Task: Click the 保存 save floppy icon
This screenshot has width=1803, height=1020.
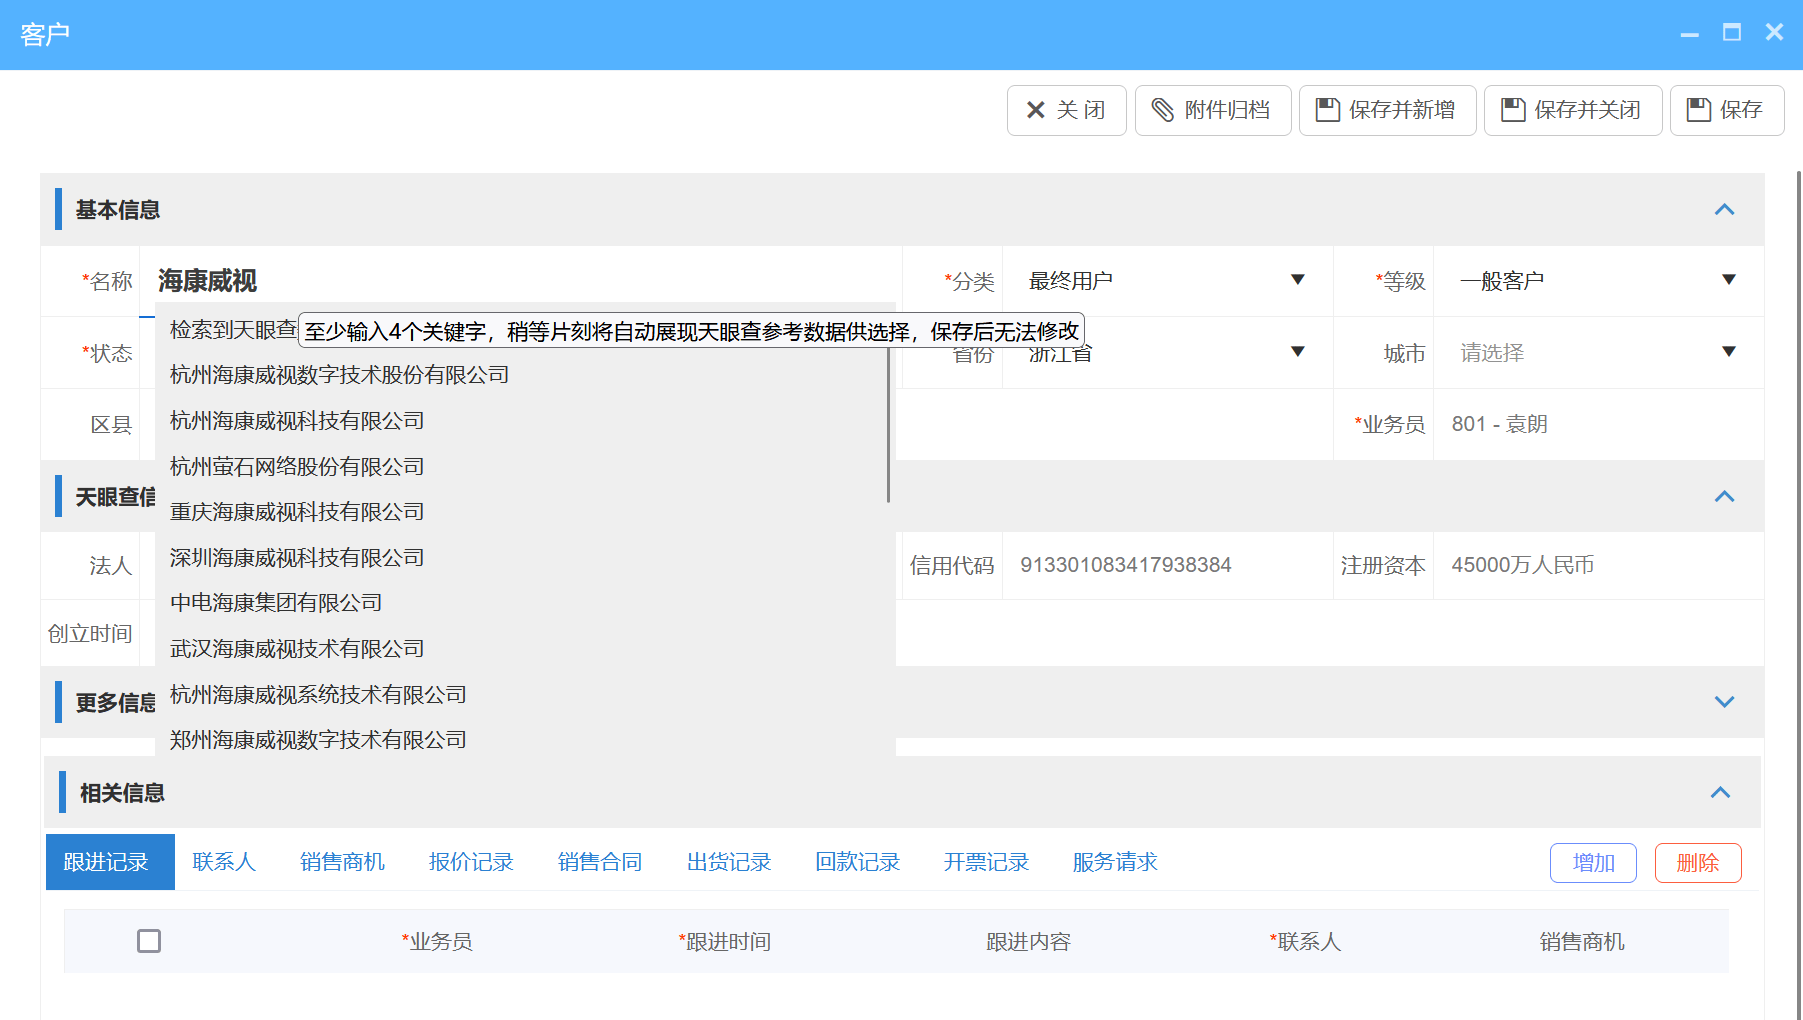Action: click(1700, 110)
